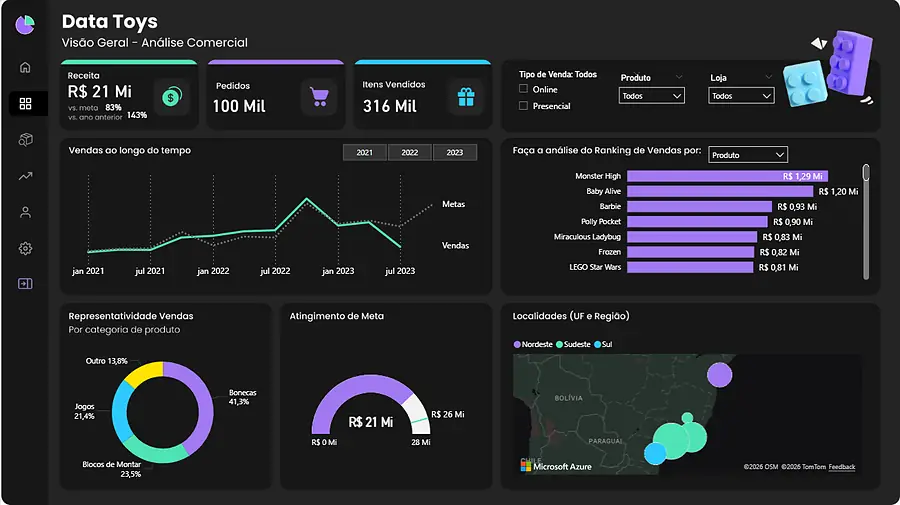900x505 pixels.
Task: Click the vs. meta 83% indicator
Action: (x=95, y=107)
